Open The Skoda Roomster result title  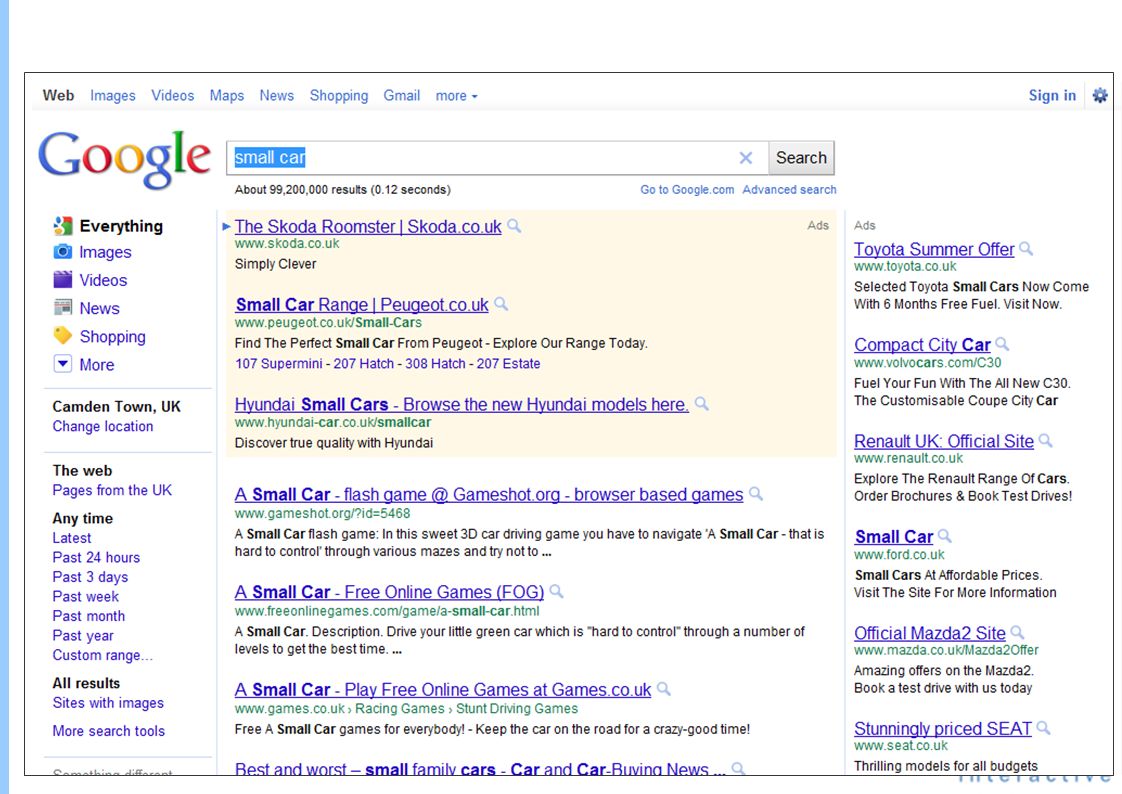[x=368, y=227]
